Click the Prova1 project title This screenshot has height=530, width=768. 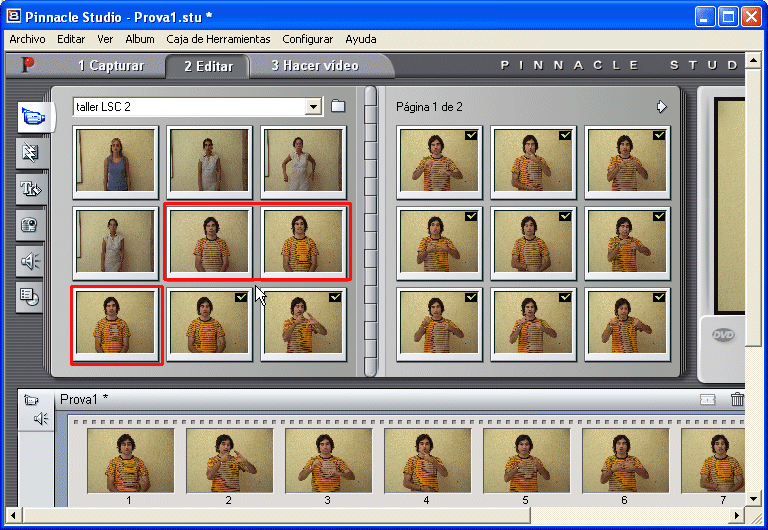[84, 399]
